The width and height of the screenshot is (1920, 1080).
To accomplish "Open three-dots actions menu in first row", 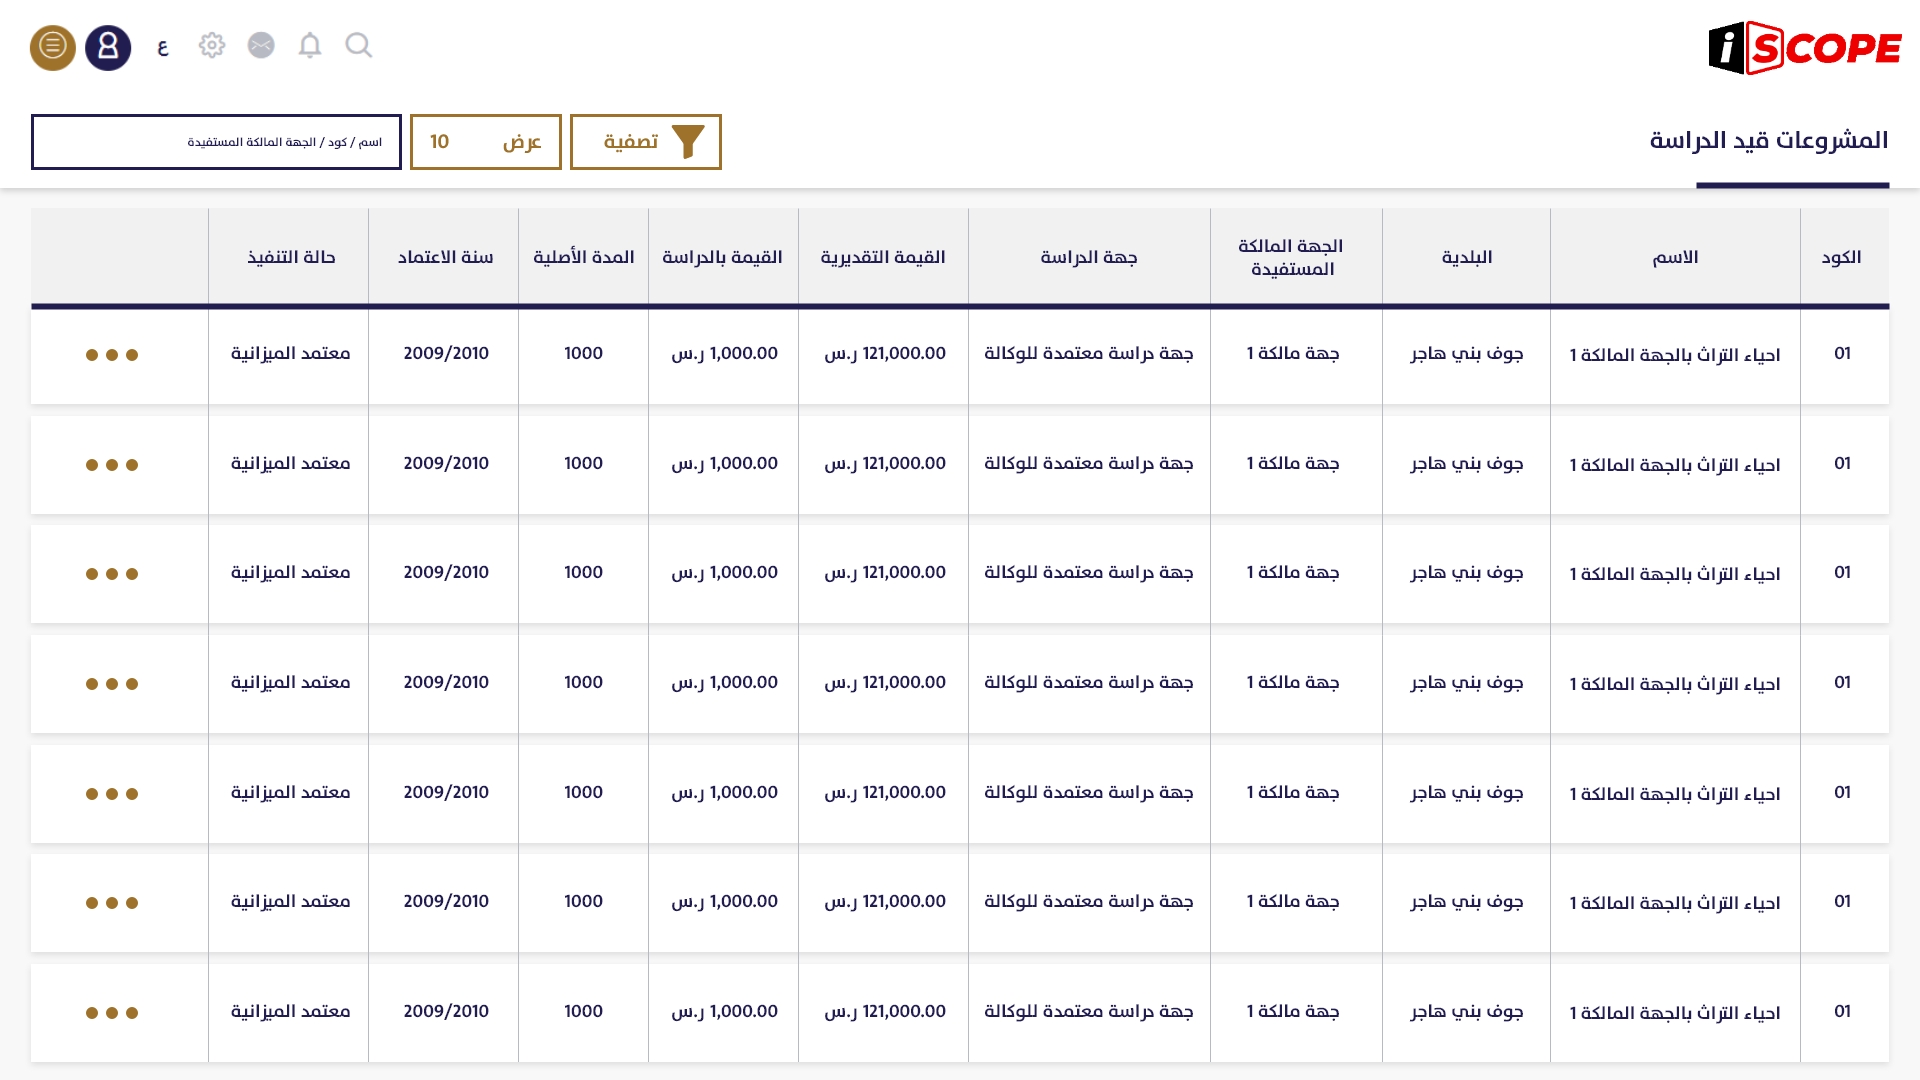I will coord(112,355).
